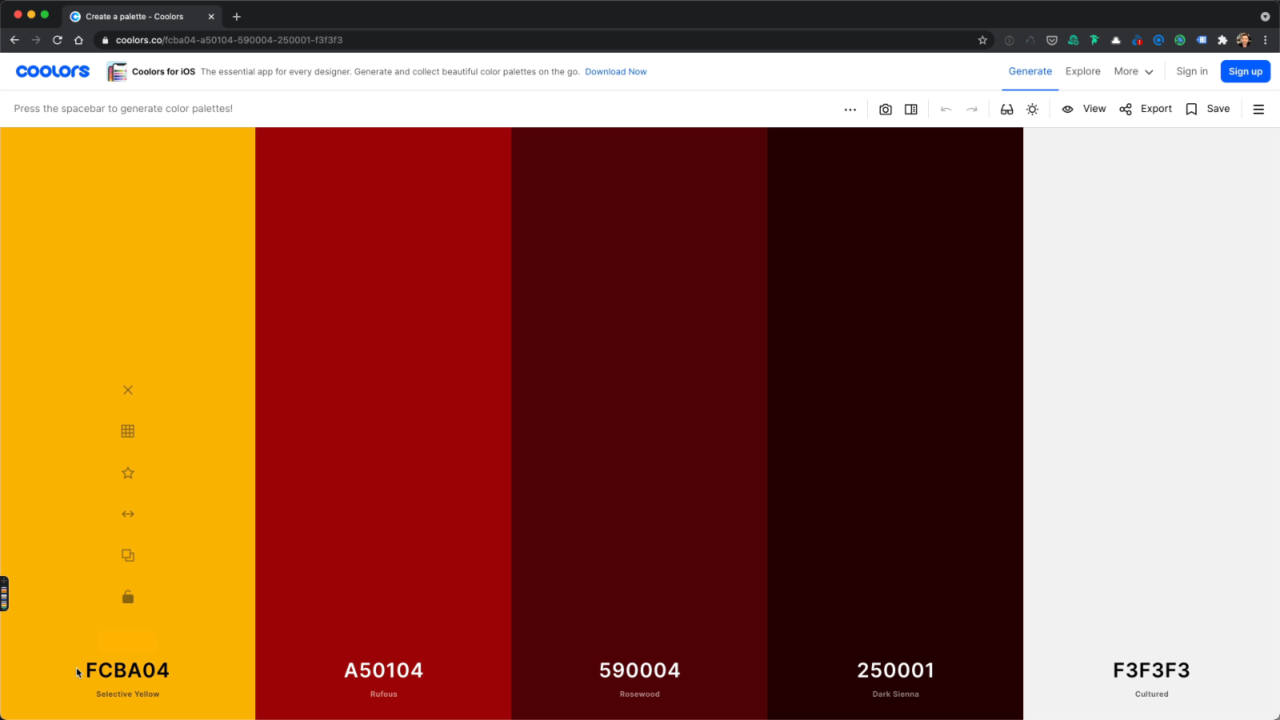Open the side panel layout icon
This screenshot has height=720, width=1280.
click(x=911, y=109)
